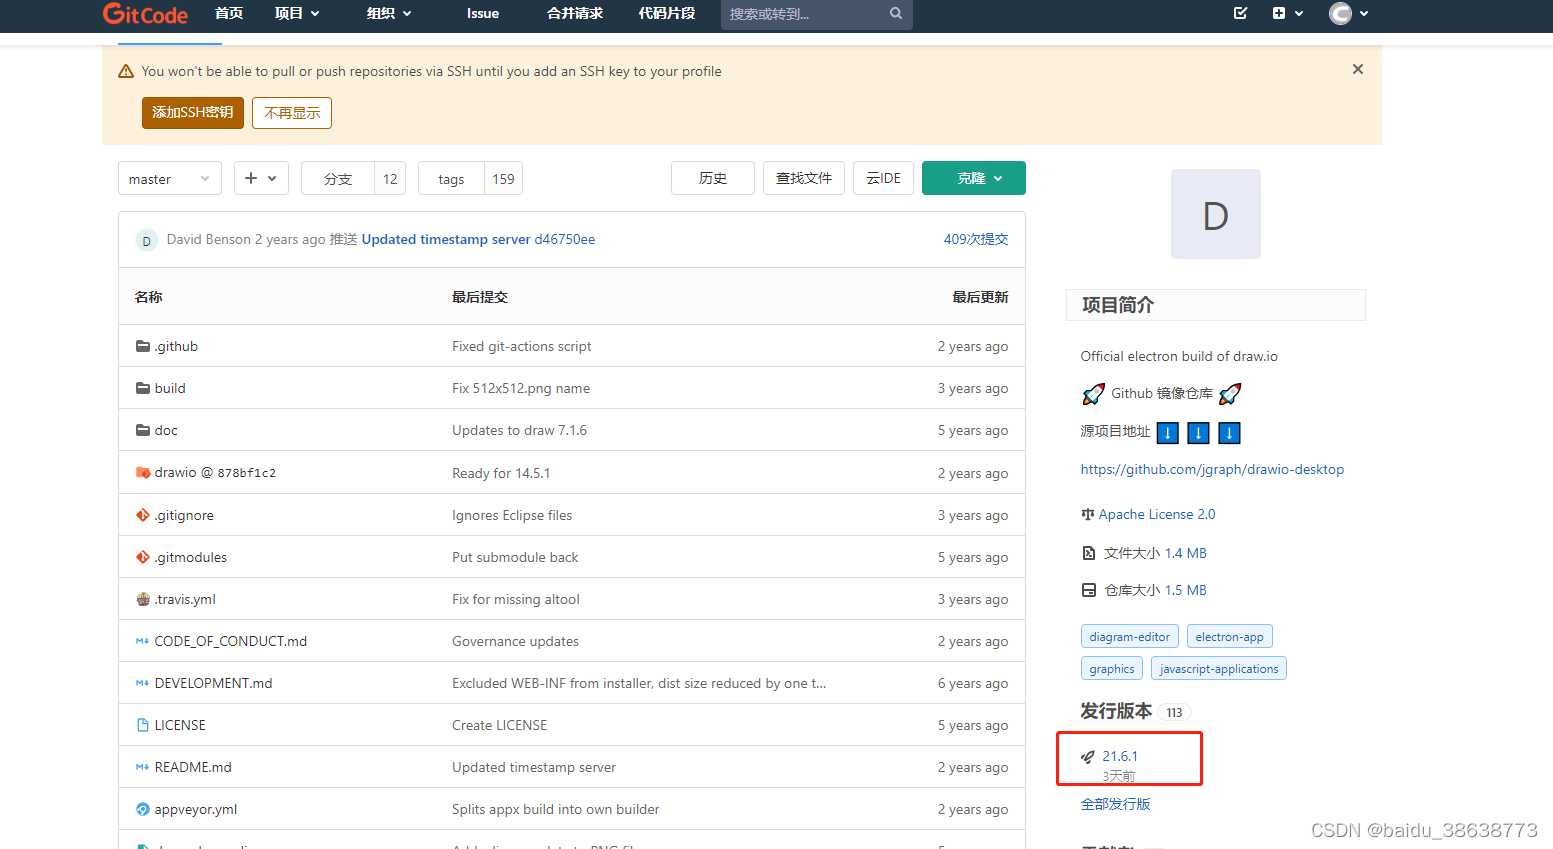Click the 添加SSH密钥 button
This screenshot has width=1553, height=849.
pos(192,113)
